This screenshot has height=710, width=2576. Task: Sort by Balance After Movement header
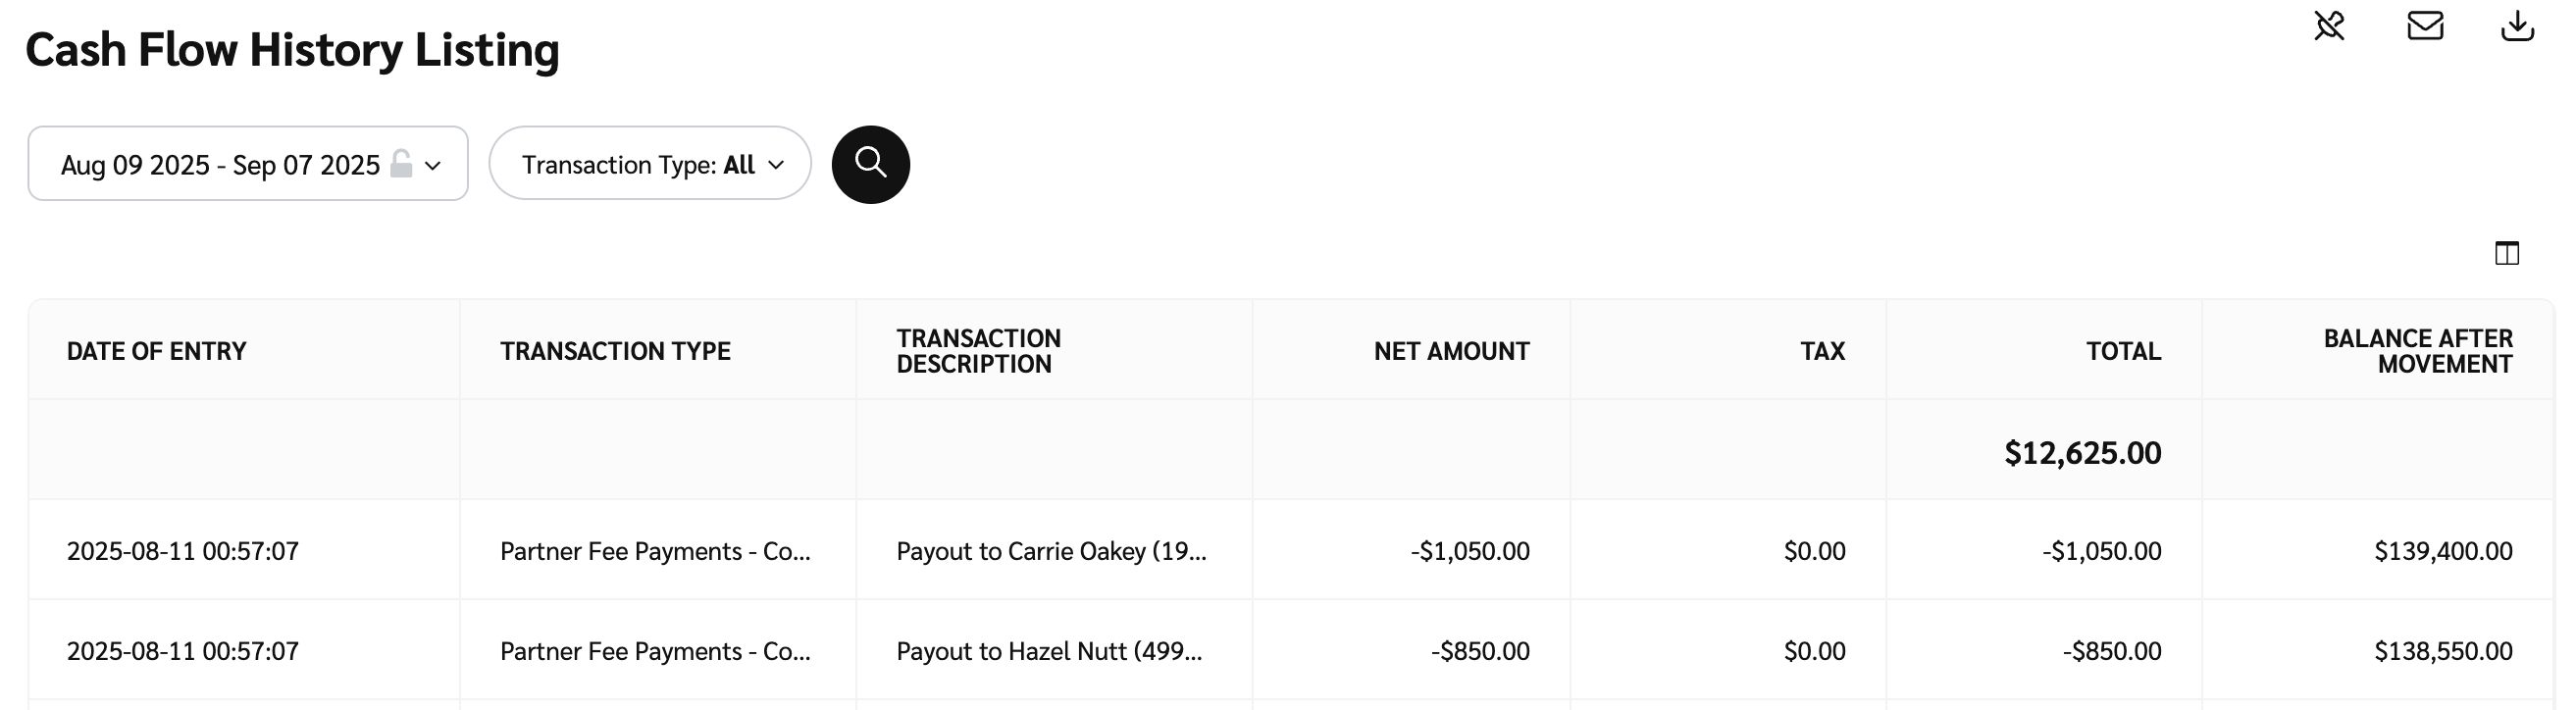2417,351
